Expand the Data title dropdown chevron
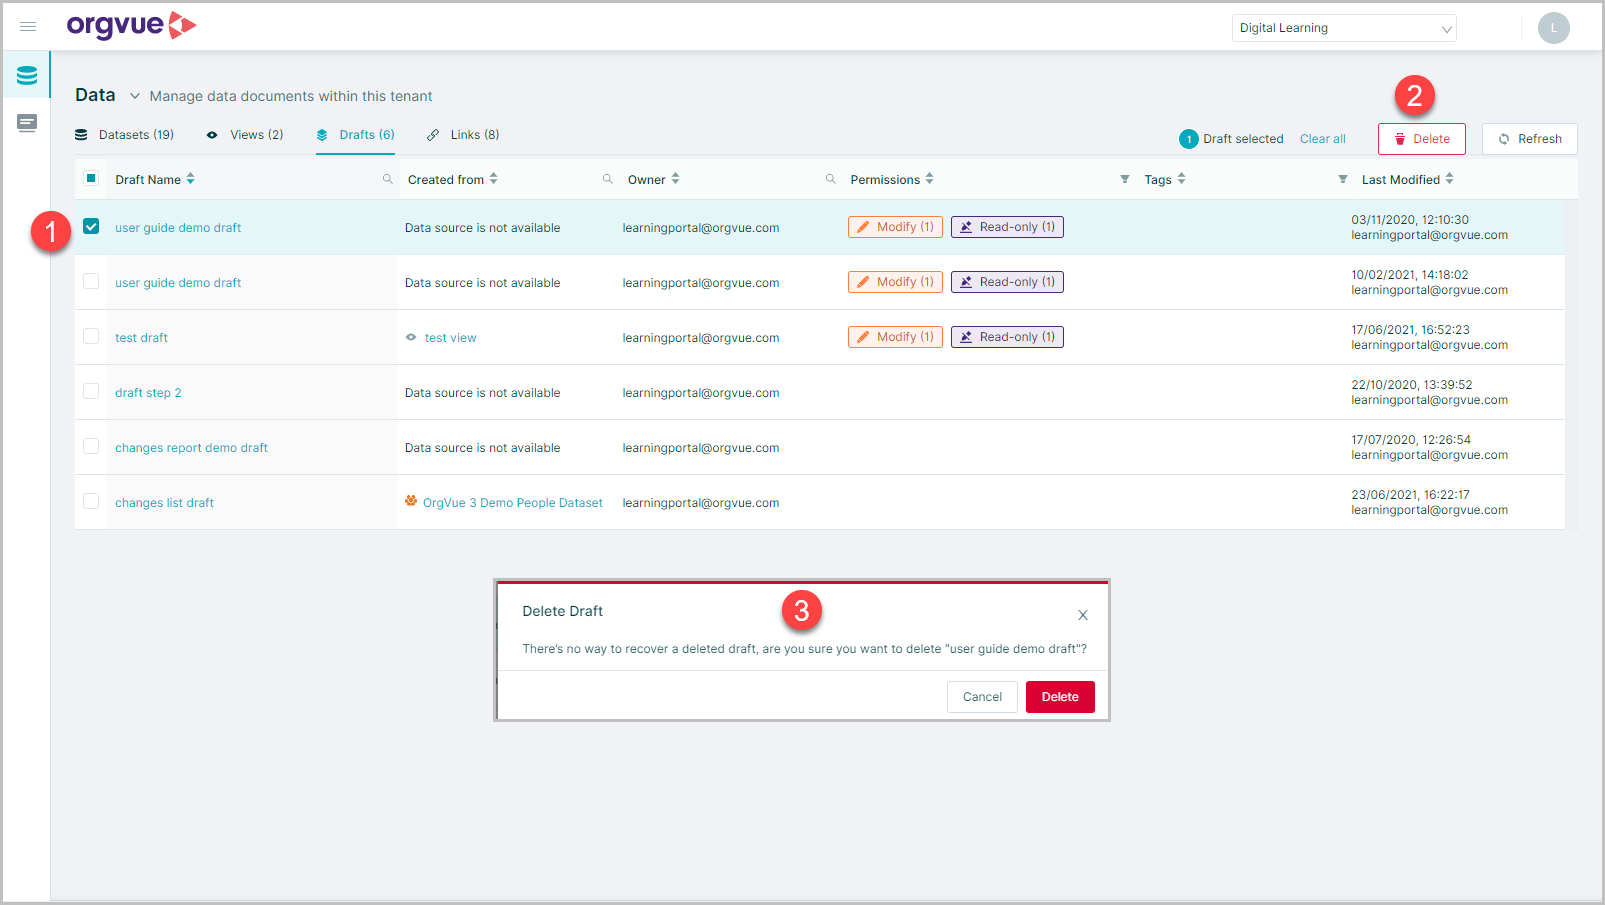This screenshot has height=905, width=1605. pos(135,96)
